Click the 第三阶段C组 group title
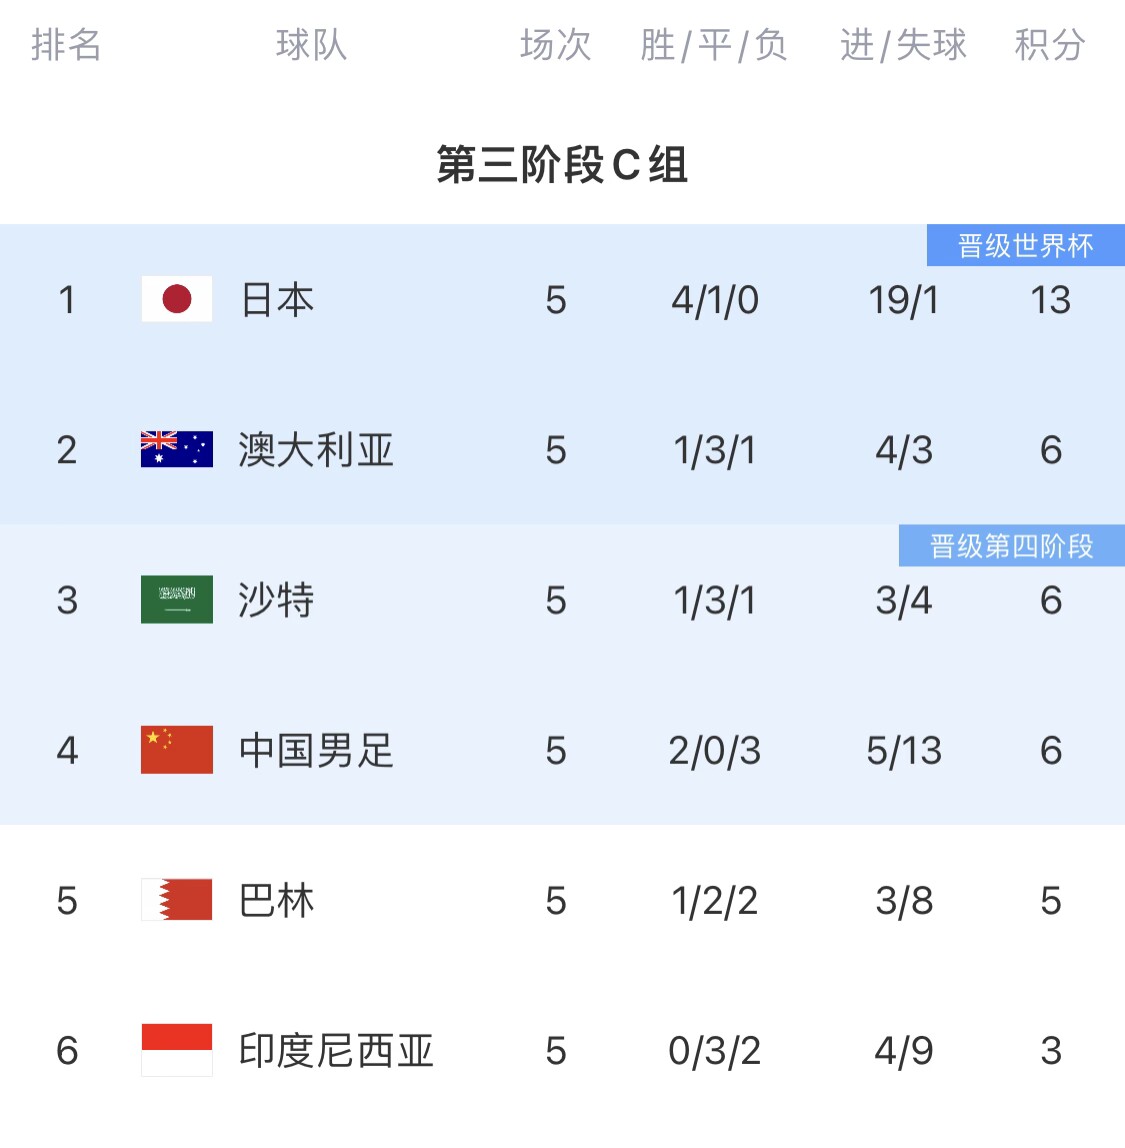The width and height of the screenshot is (1125, 1148). pos(562,164)
